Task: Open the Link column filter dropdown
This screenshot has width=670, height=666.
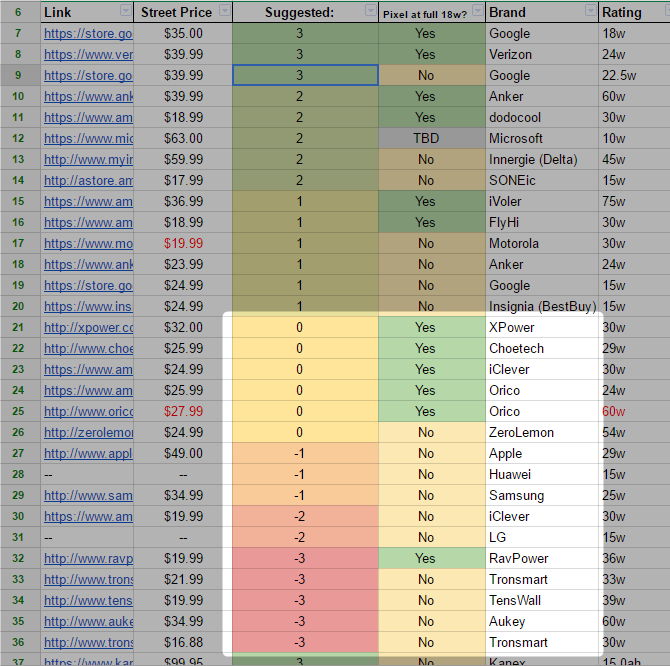Action: tap(125, 12)
